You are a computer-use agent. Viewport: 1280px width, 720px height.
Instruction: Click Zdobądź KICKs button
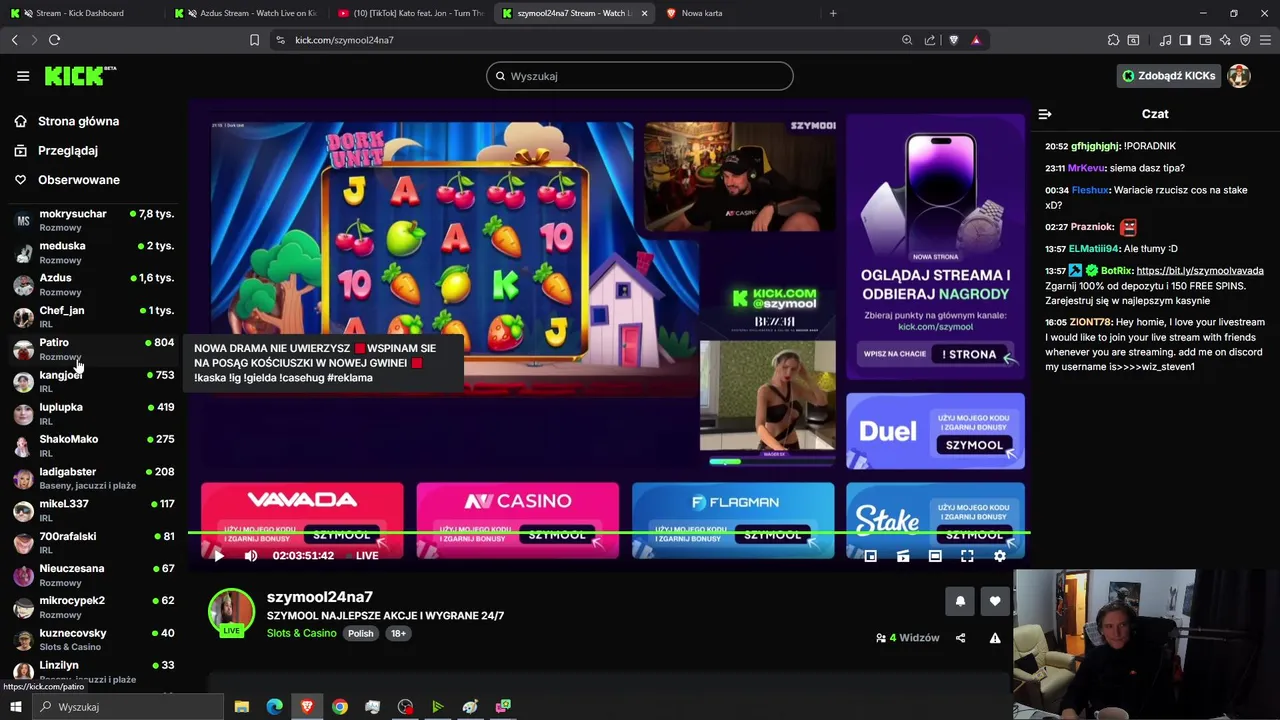click(x=1168, y=76)
